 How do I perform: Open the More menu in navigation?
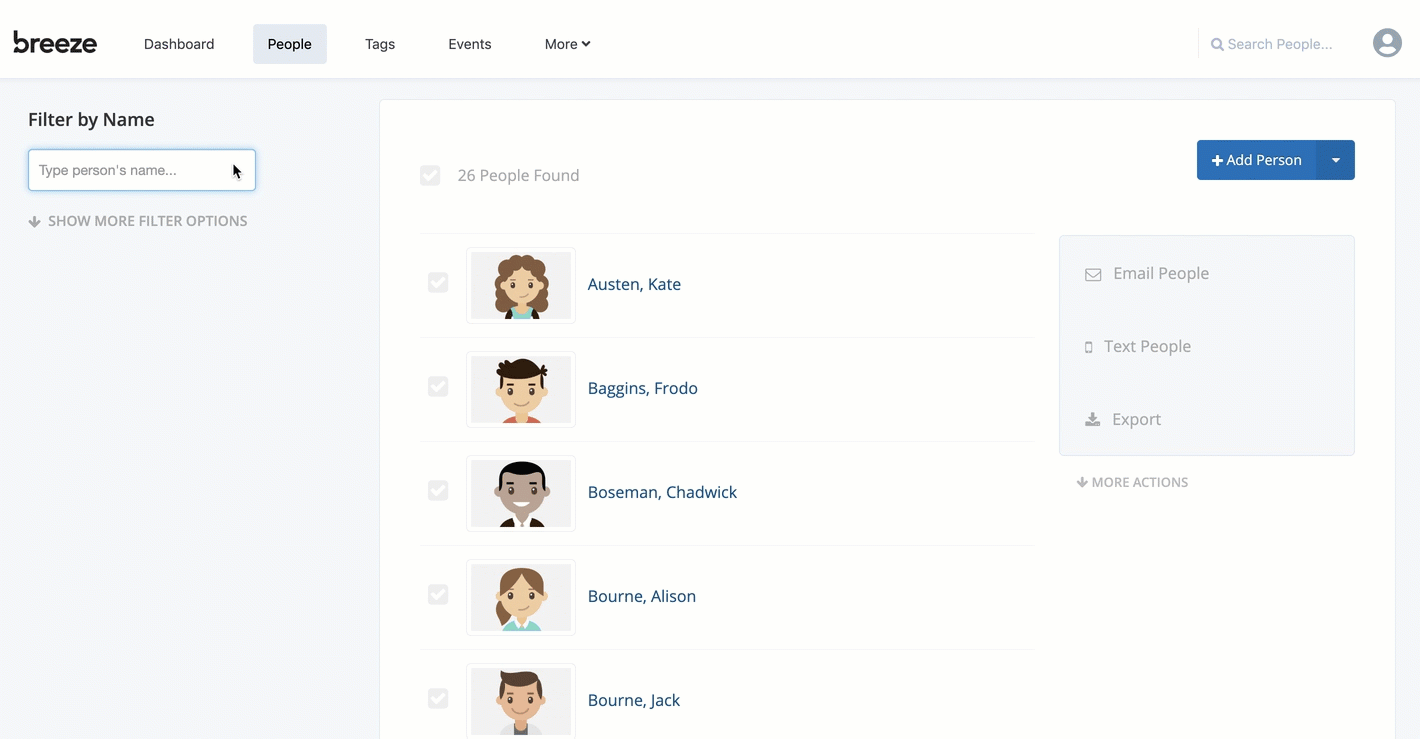click(x=567, y=44)
